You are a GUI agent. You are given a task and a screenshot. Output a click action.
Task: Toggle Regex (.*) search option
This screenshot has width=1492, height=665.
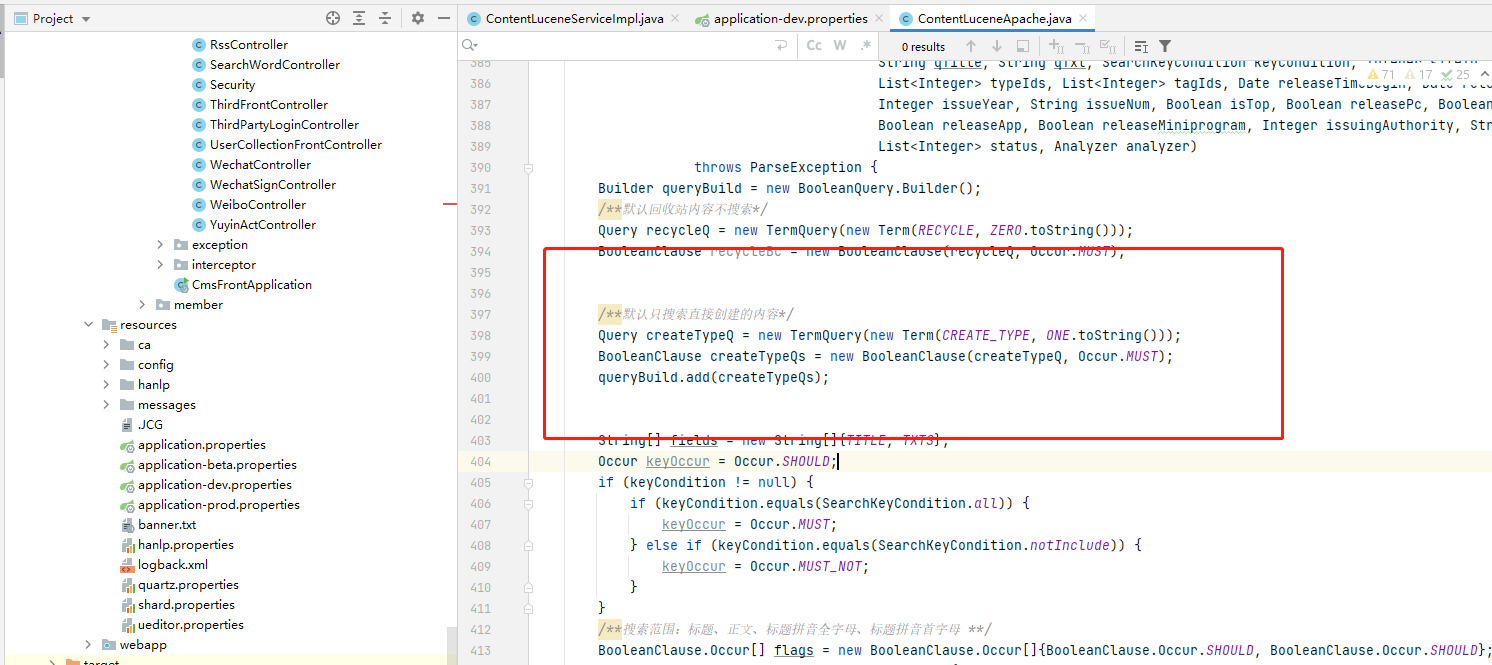point(865,46)
